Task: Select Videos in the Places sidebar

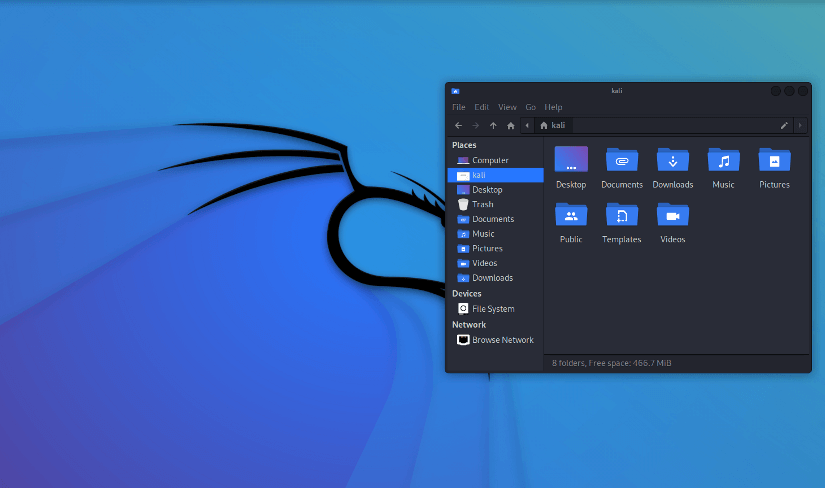Action: coord(495,263)
